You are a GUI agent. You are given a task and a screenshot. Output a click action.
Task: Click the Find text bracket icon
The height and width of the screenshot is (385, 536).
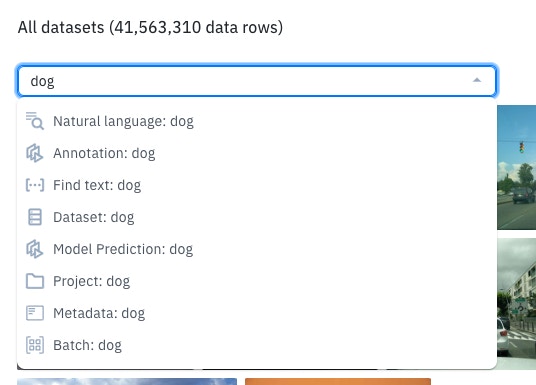tap(35, 185)
